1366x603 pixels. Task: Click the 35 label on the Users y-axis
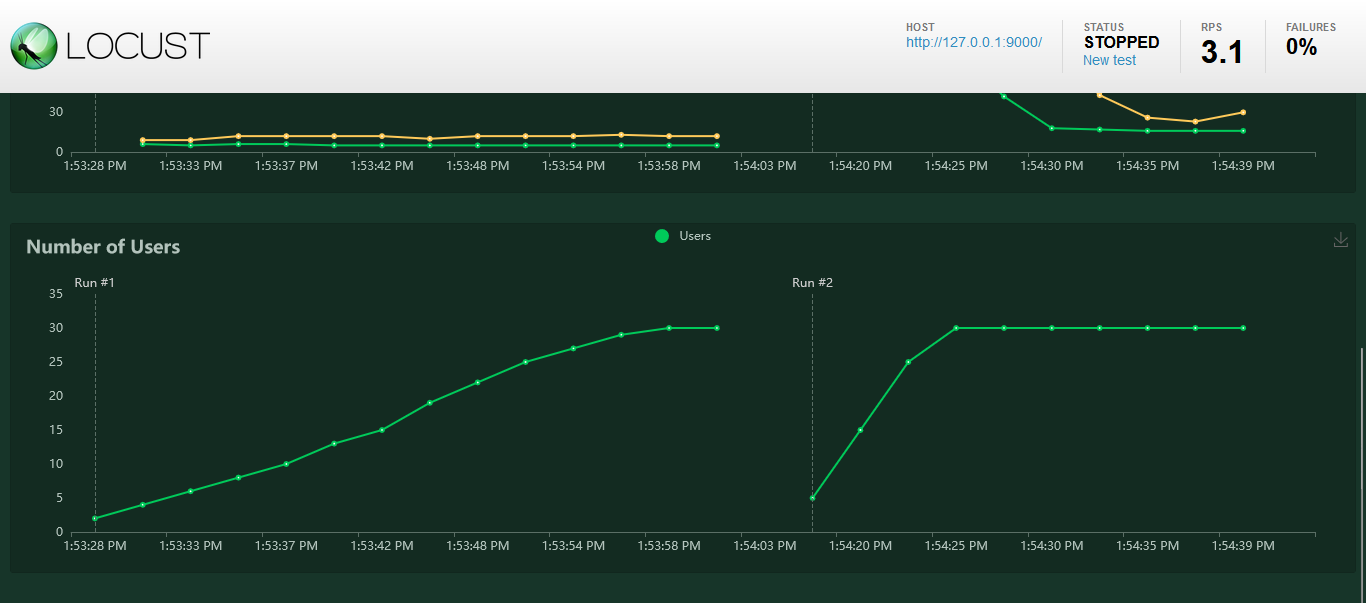(x=56, y=294)
